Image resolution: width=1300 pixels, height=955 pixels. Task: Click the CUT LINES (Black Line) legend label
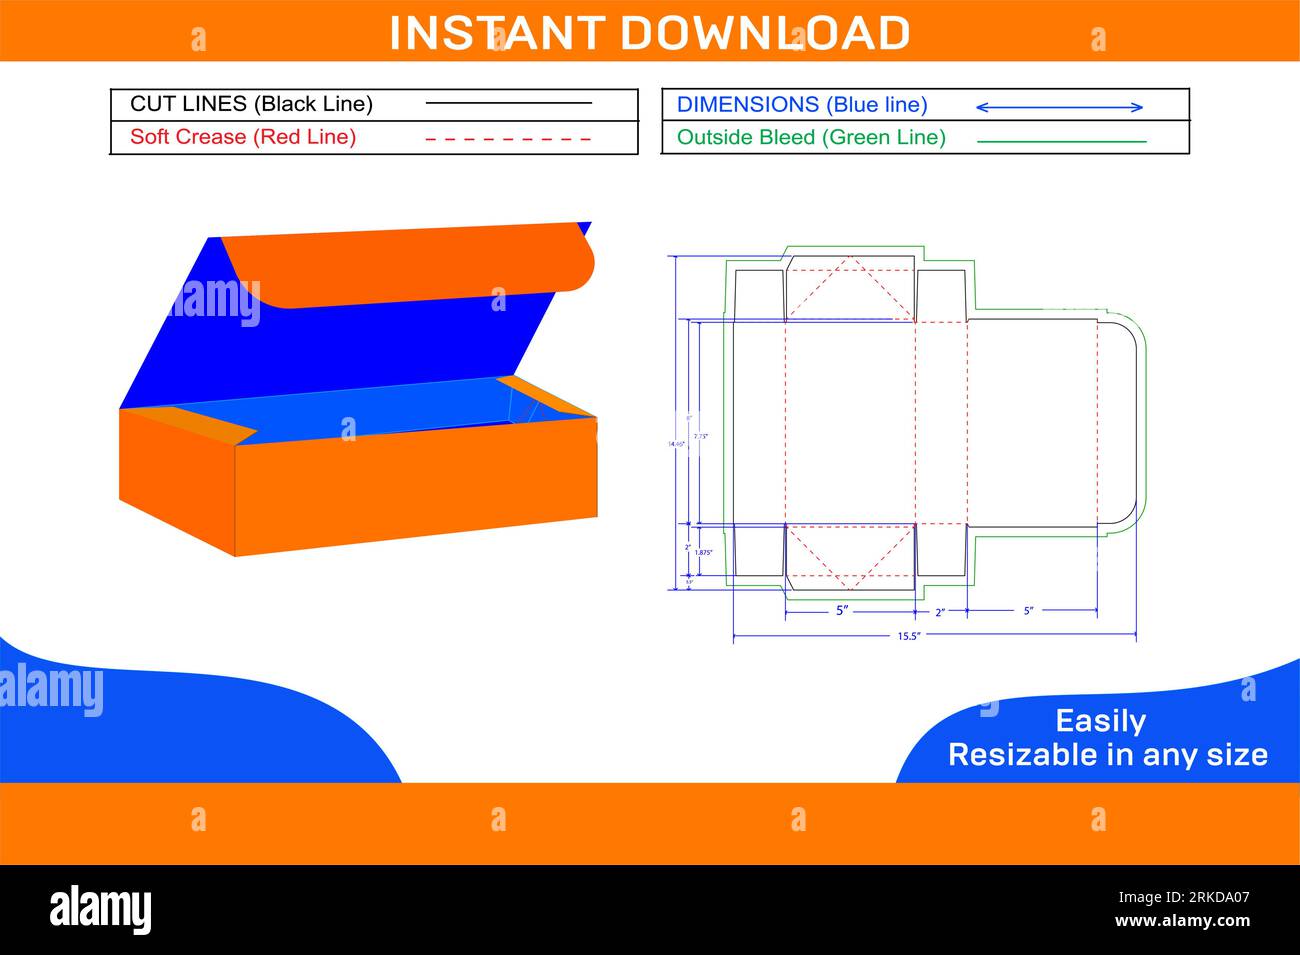[251, 104]
